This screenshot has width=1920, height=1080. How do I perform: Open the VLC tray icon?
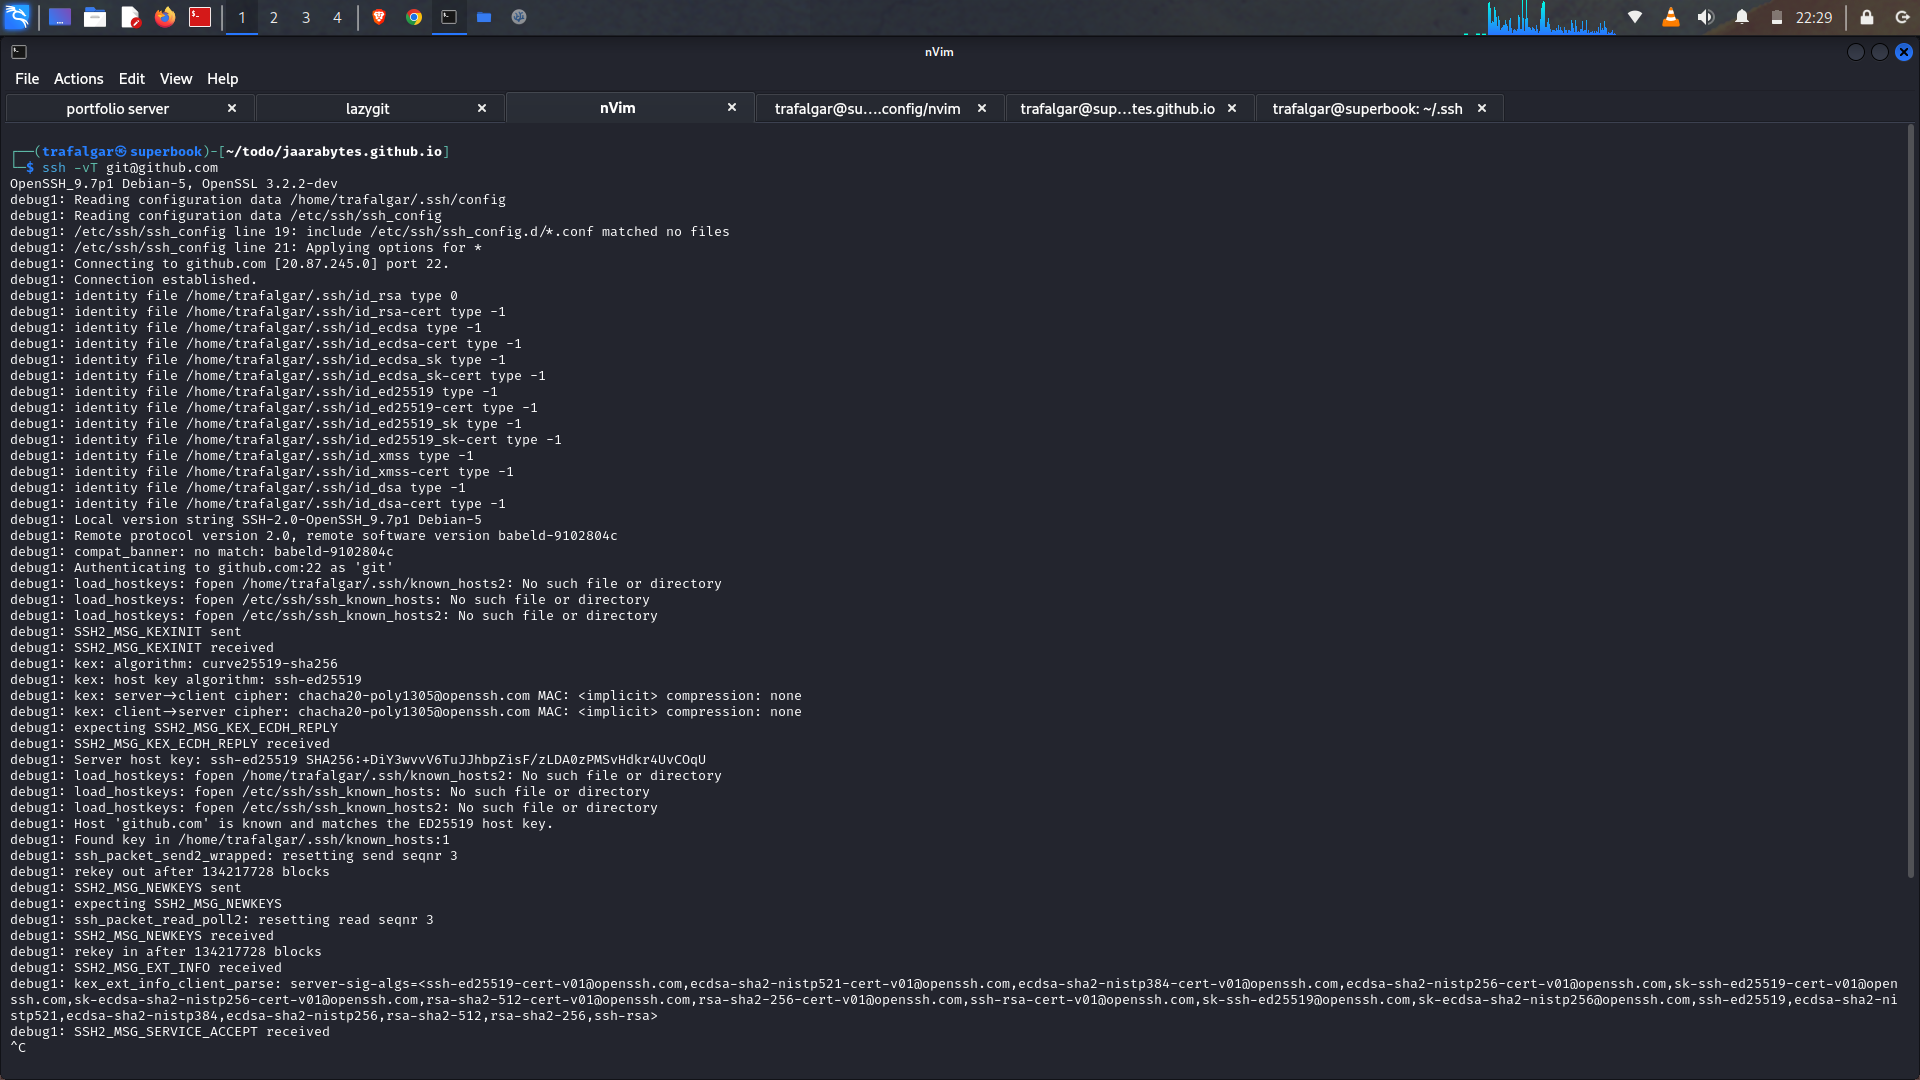(x=1670, y=17)
